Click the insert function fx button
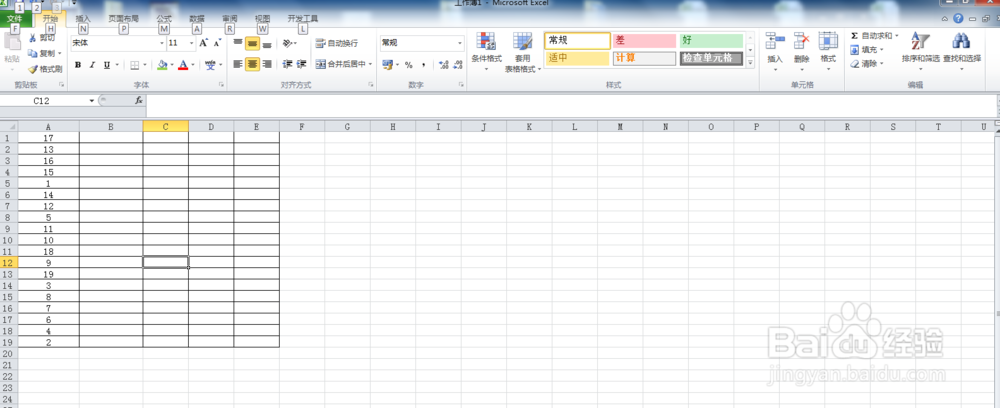The height and width of the screenshot is (408, 1000). click(x=139, y=101)
